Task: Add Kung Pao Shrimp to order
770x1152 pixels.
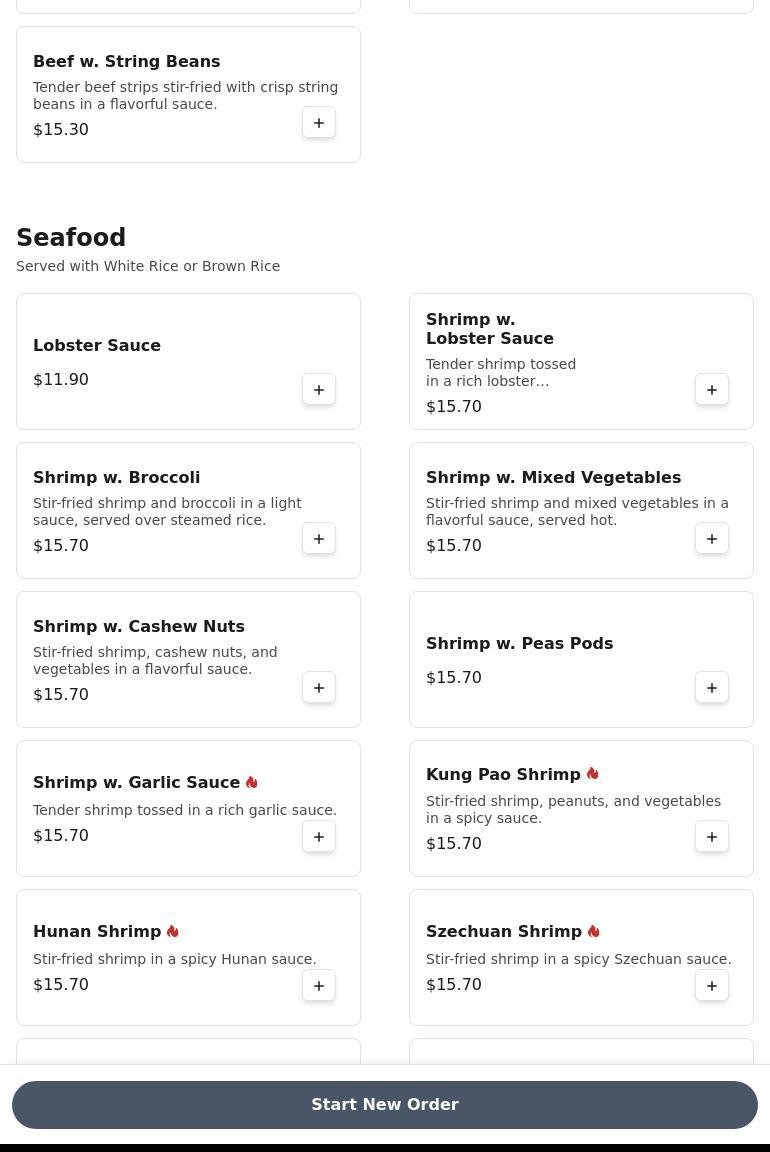Action: (x=712, y=837)
